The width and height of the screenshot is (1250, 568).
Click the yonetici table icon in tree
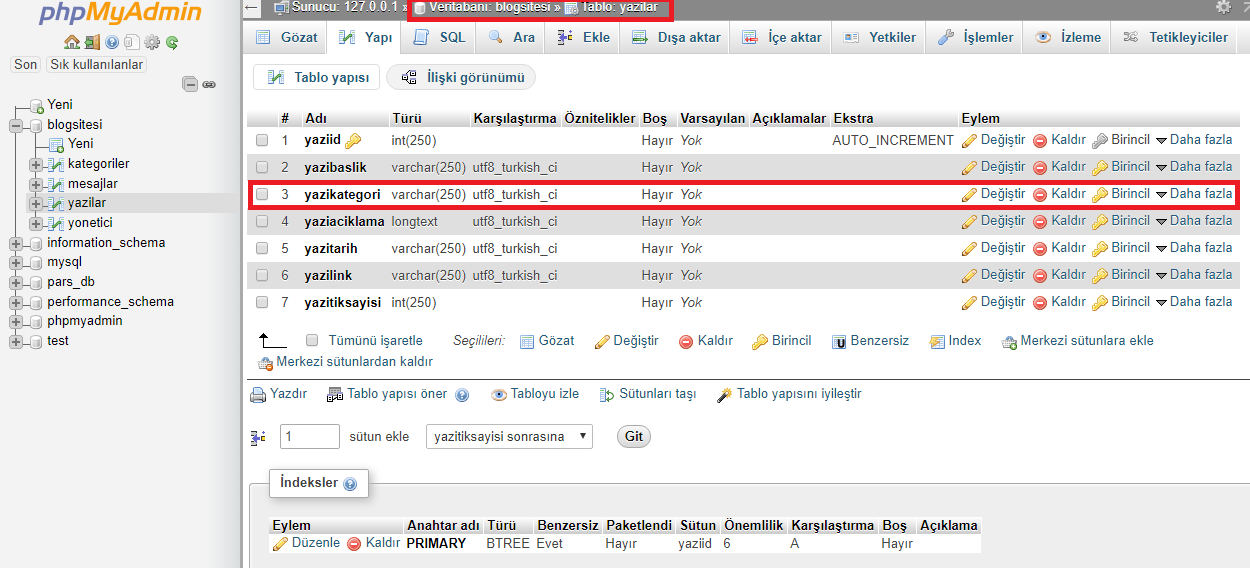pyautogui.click(x=57, y=223)
